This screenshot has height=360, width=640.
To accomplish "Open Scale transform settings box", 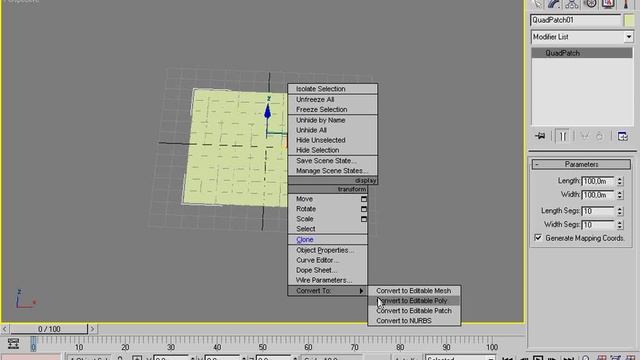I will [363, 219].
